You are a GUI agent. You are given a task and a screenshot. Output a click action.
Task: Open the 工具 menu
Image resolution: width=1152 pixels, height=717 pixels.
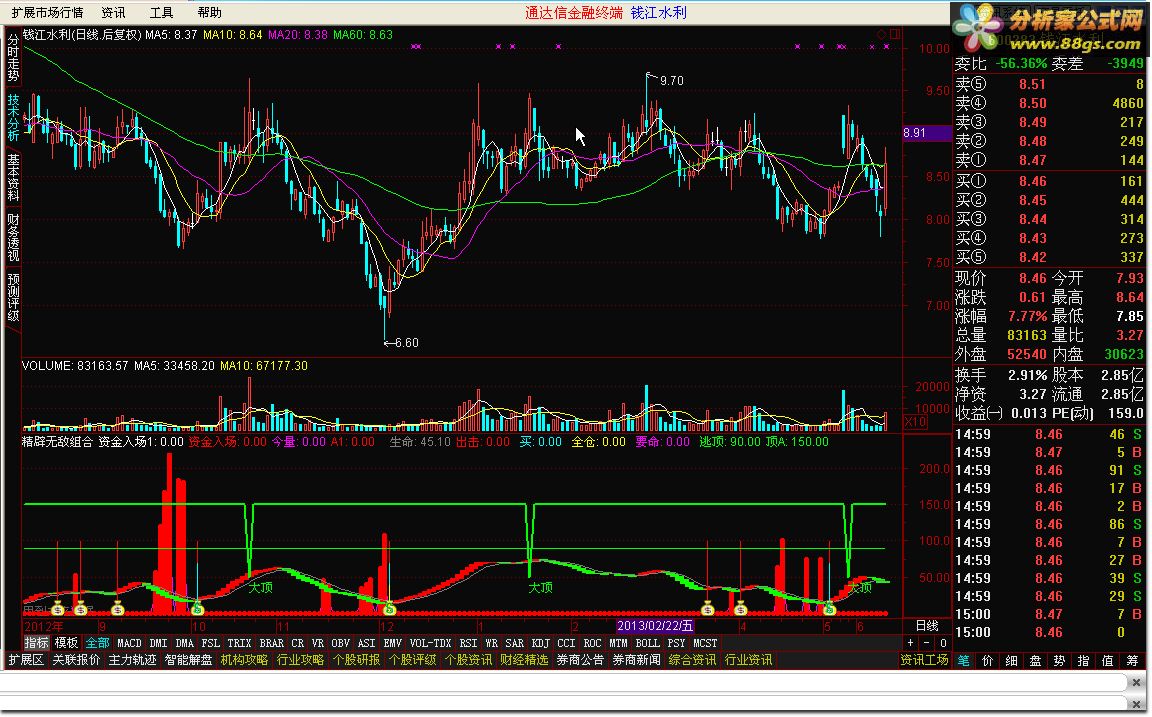pyautogui.click(x=162, y=12)
